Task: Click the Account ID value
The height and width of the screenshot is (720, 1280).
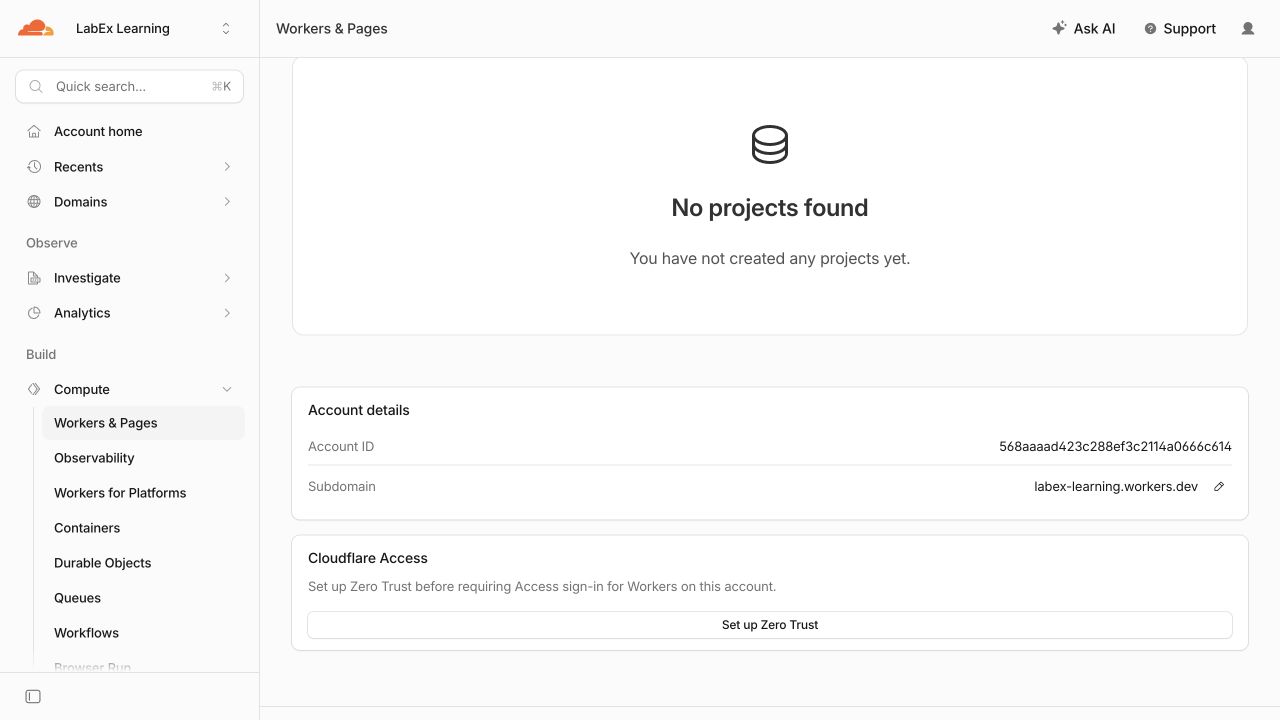Action: click(1115, 447)
